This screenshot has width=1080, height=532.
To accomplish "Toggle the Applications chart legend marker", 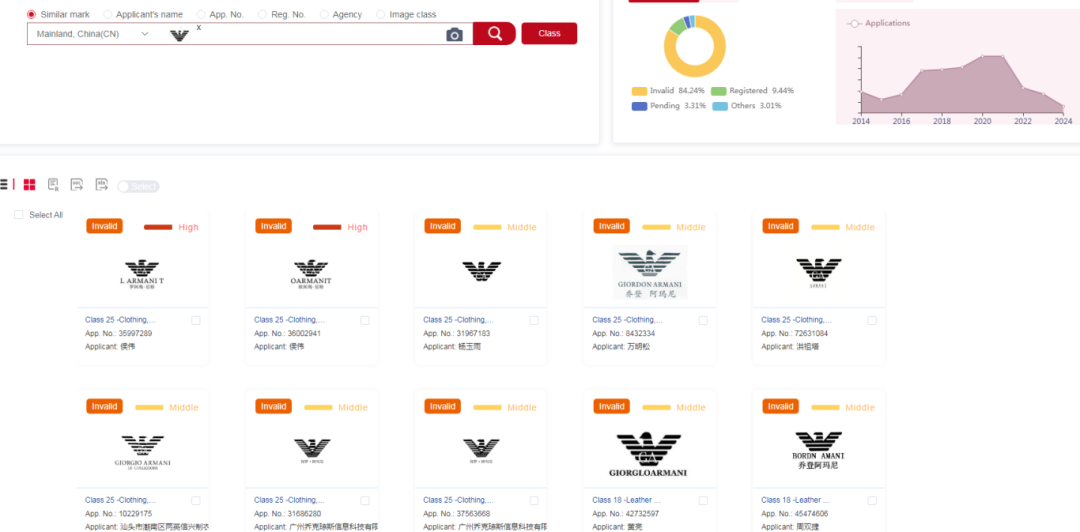I will click(x=854, y=23).
